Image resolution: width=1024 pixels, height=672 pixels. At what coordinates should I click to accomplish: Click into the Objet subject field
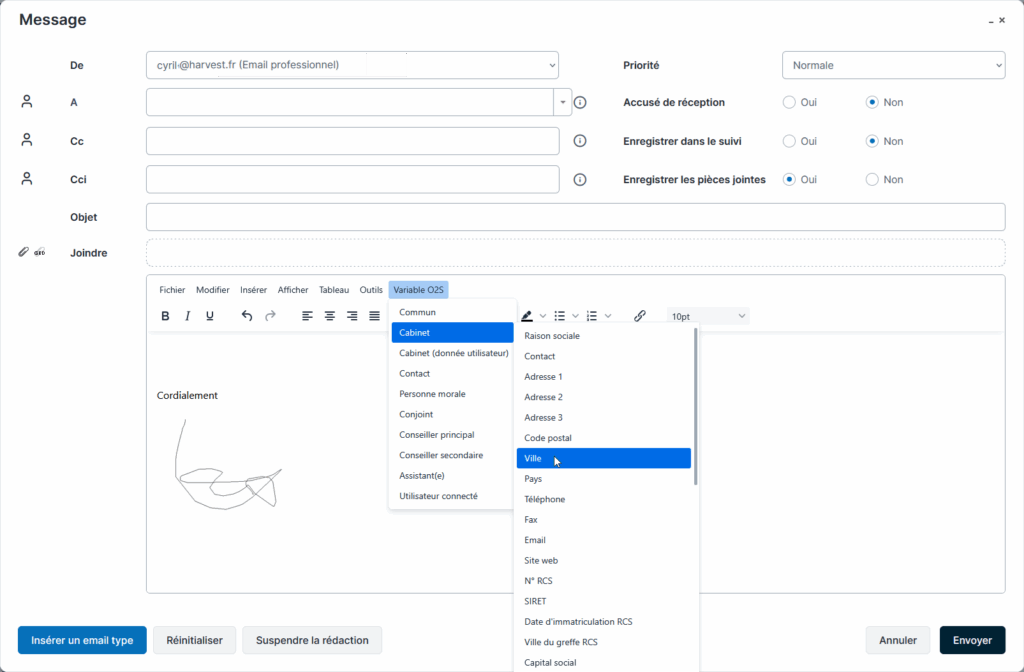coord(575,217)
